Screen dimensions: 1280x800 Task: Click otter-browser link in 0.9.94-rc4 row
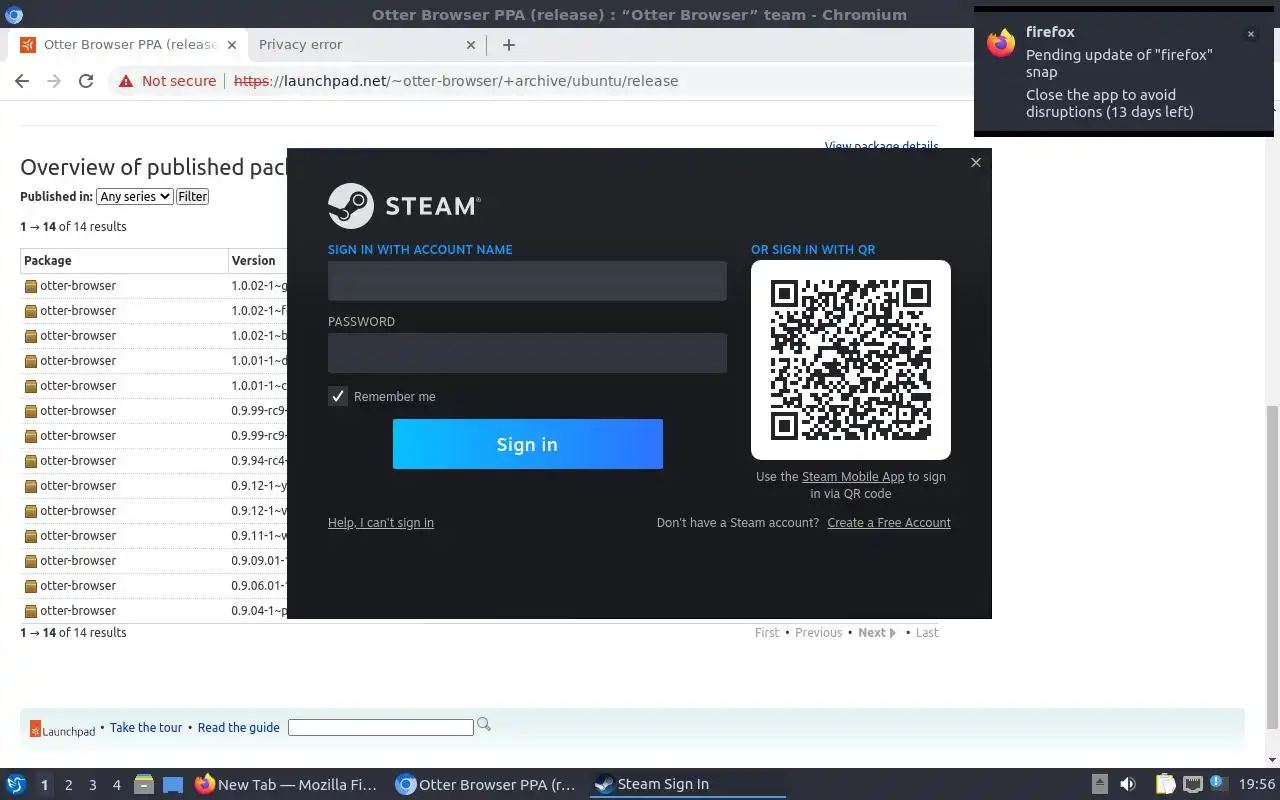(78, 461)
